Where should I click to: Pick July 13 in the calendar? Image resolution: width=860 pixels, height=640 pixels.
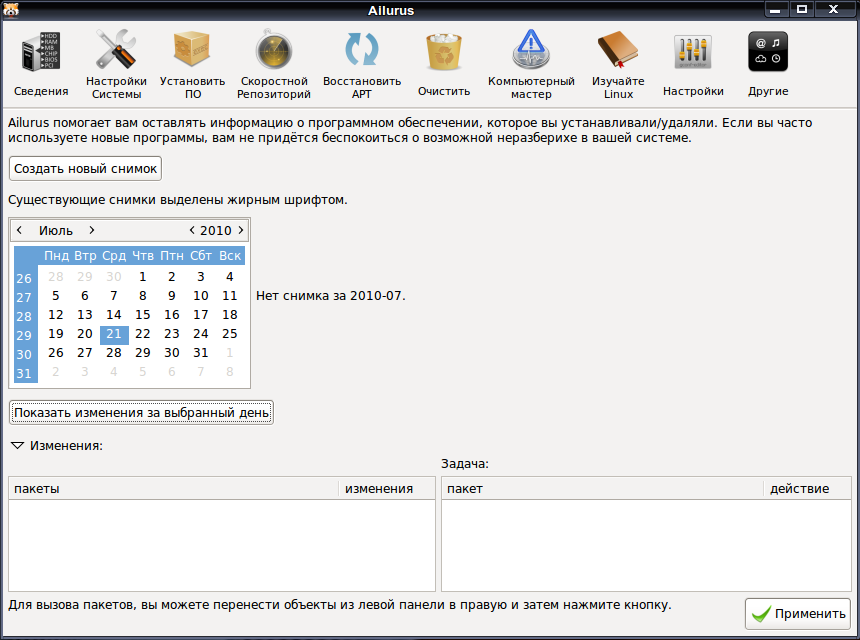click(84, 315)
